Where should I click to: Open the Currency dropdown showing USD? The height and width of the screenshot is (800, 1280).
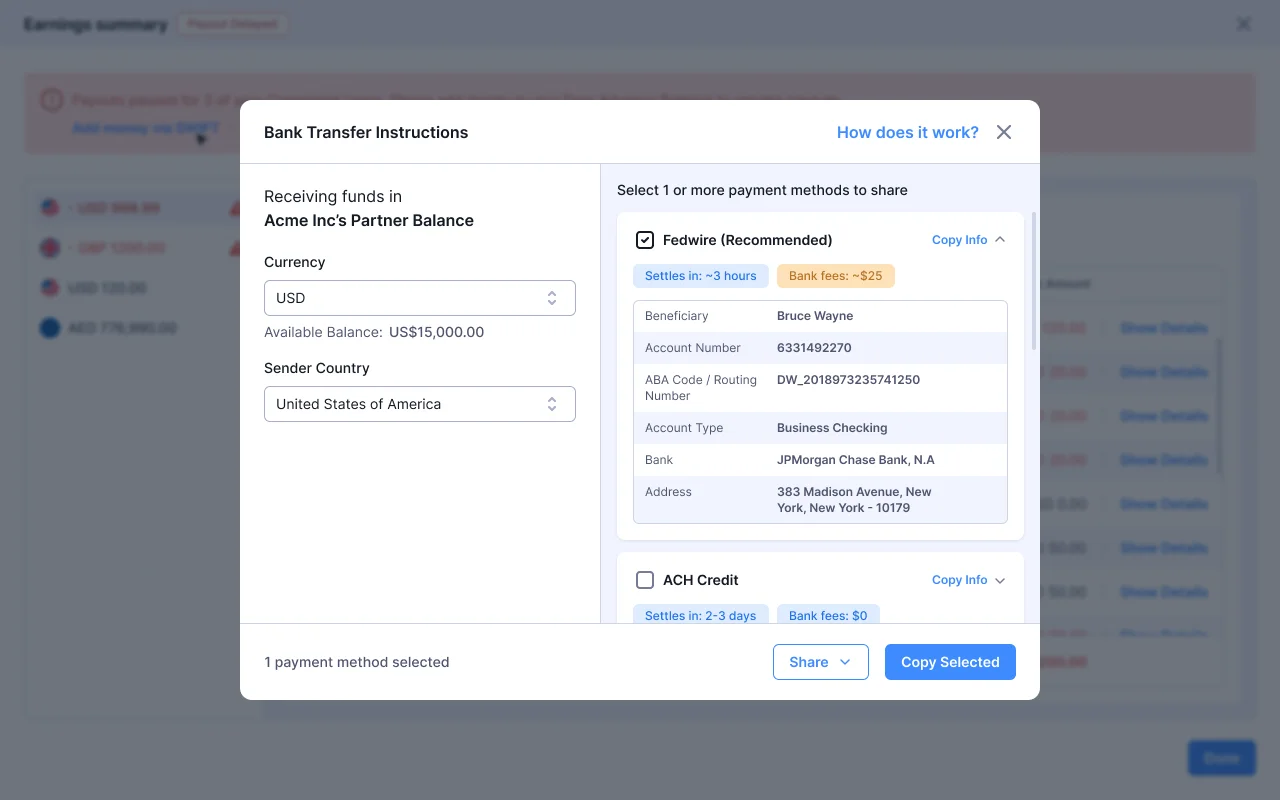tap(419, 297)
